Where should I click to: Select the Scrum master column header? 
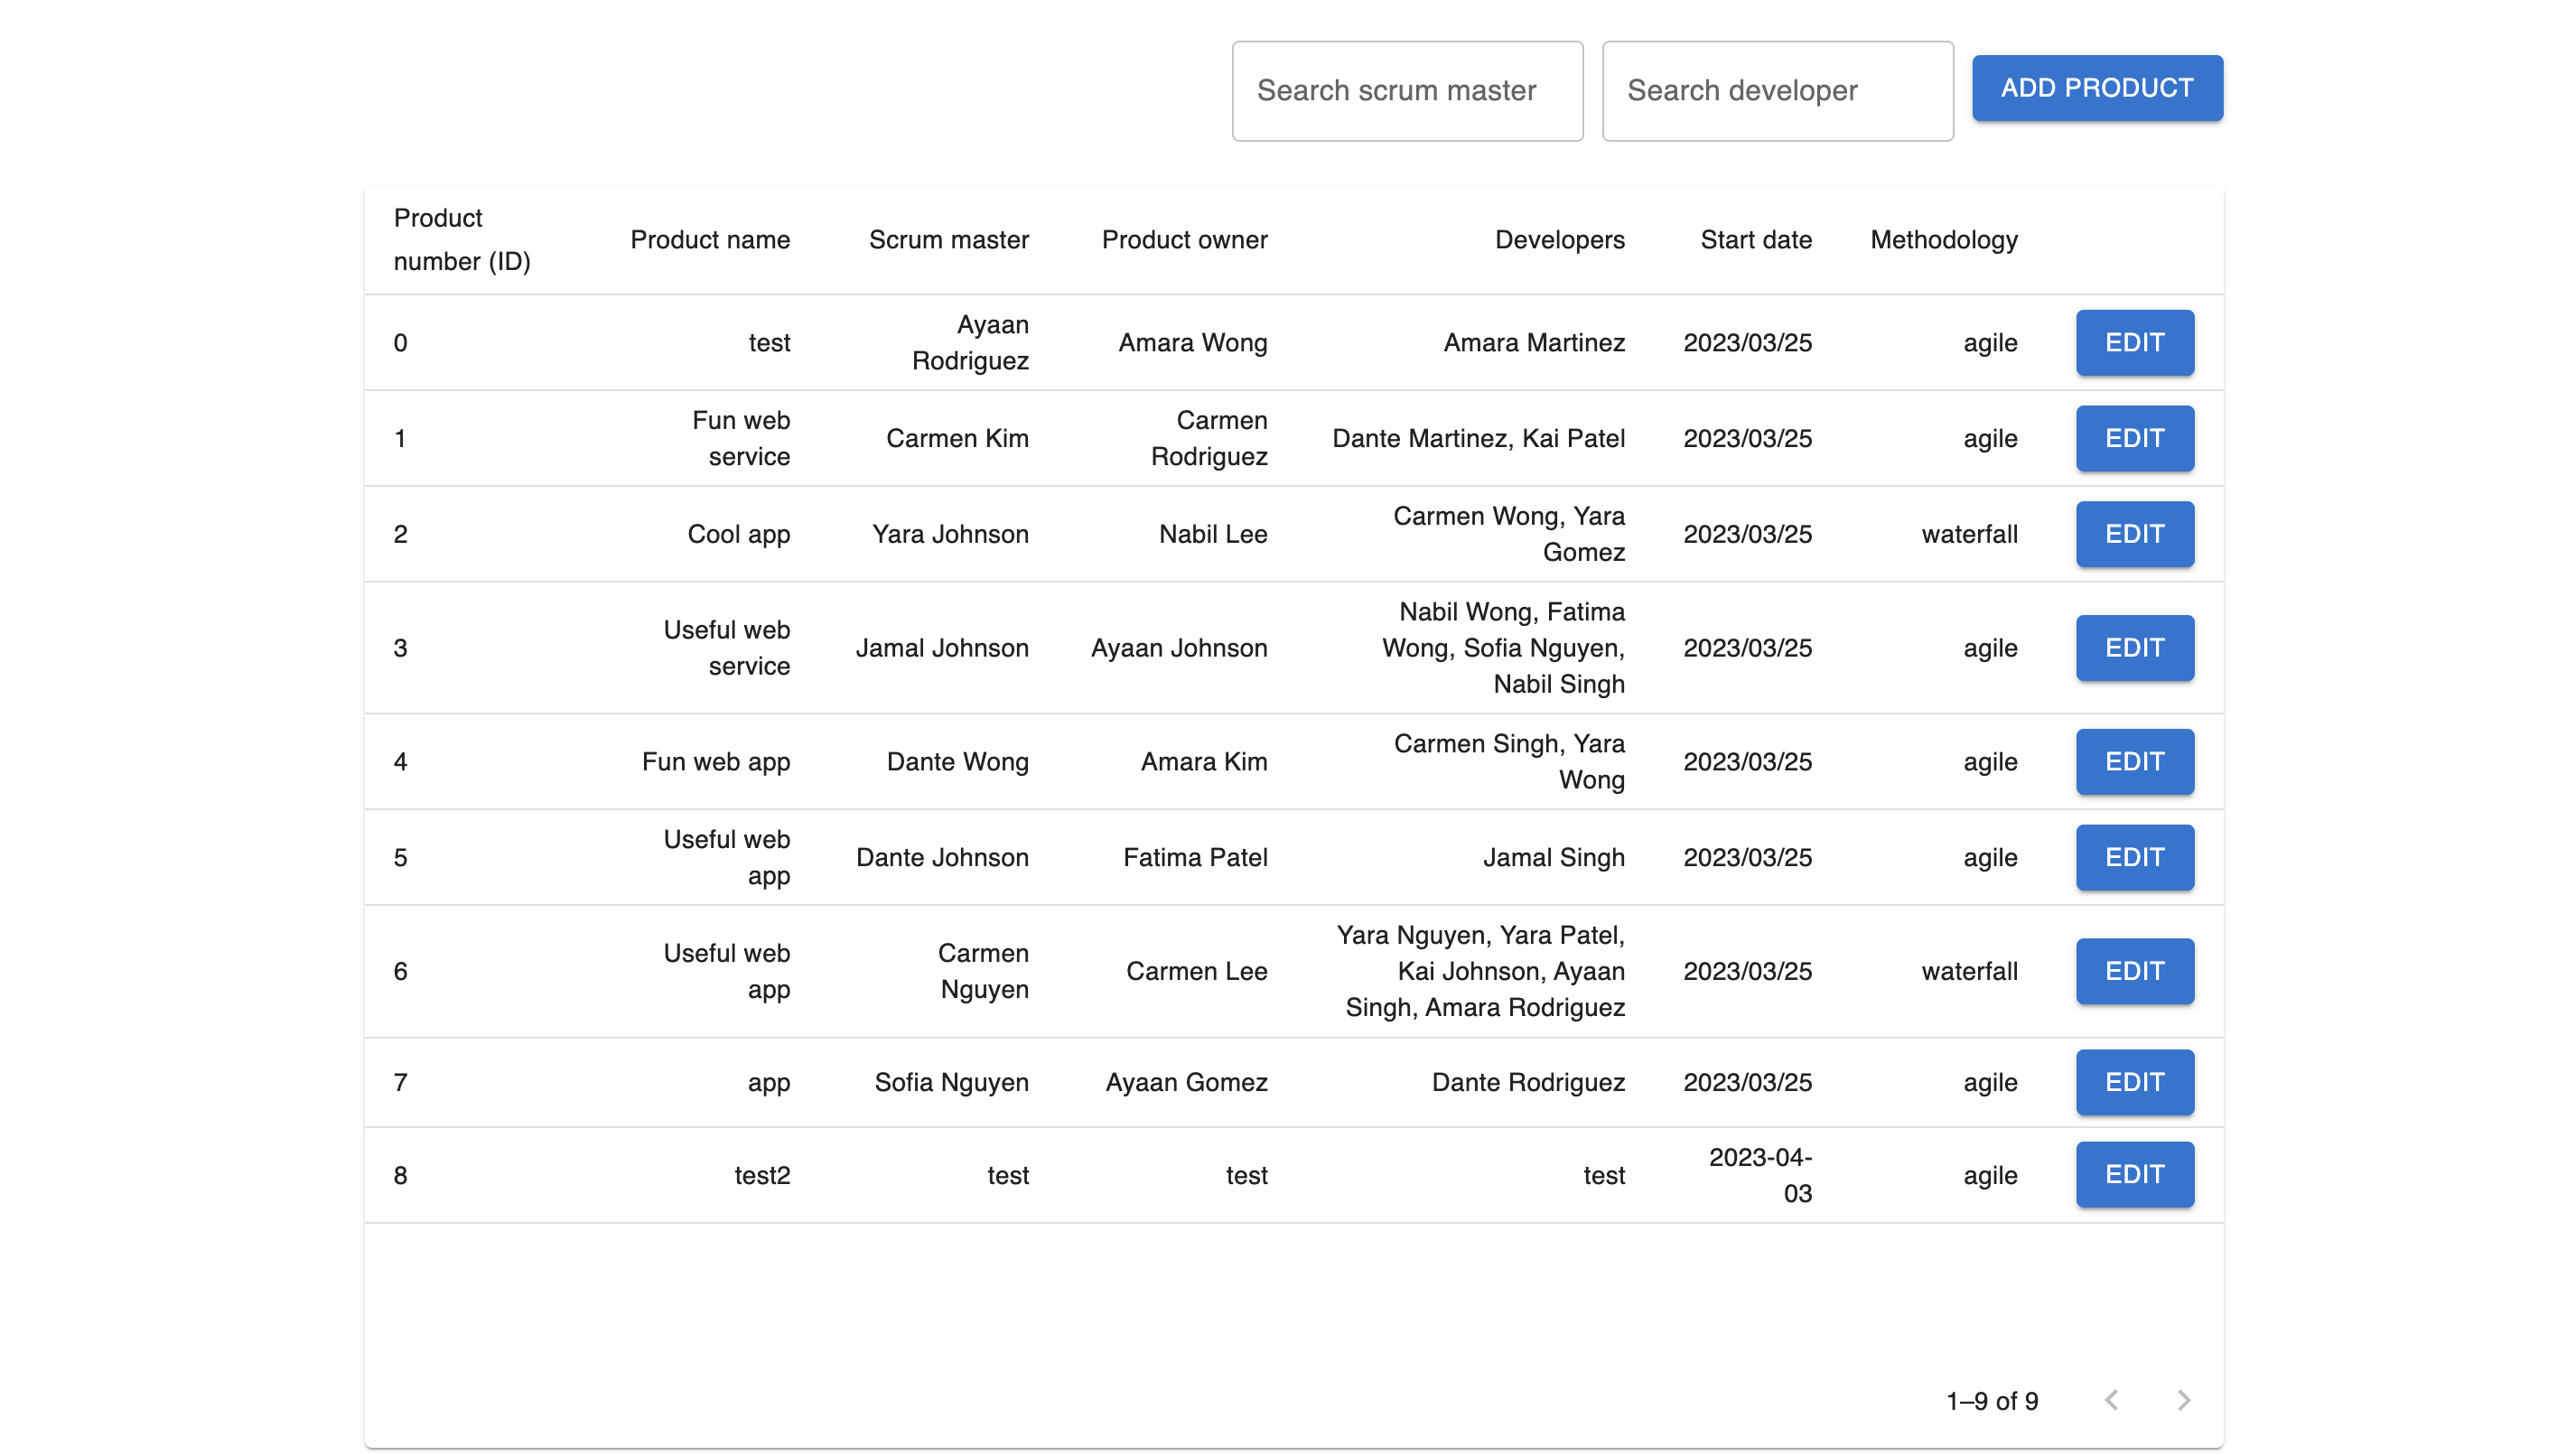[949, 240]
